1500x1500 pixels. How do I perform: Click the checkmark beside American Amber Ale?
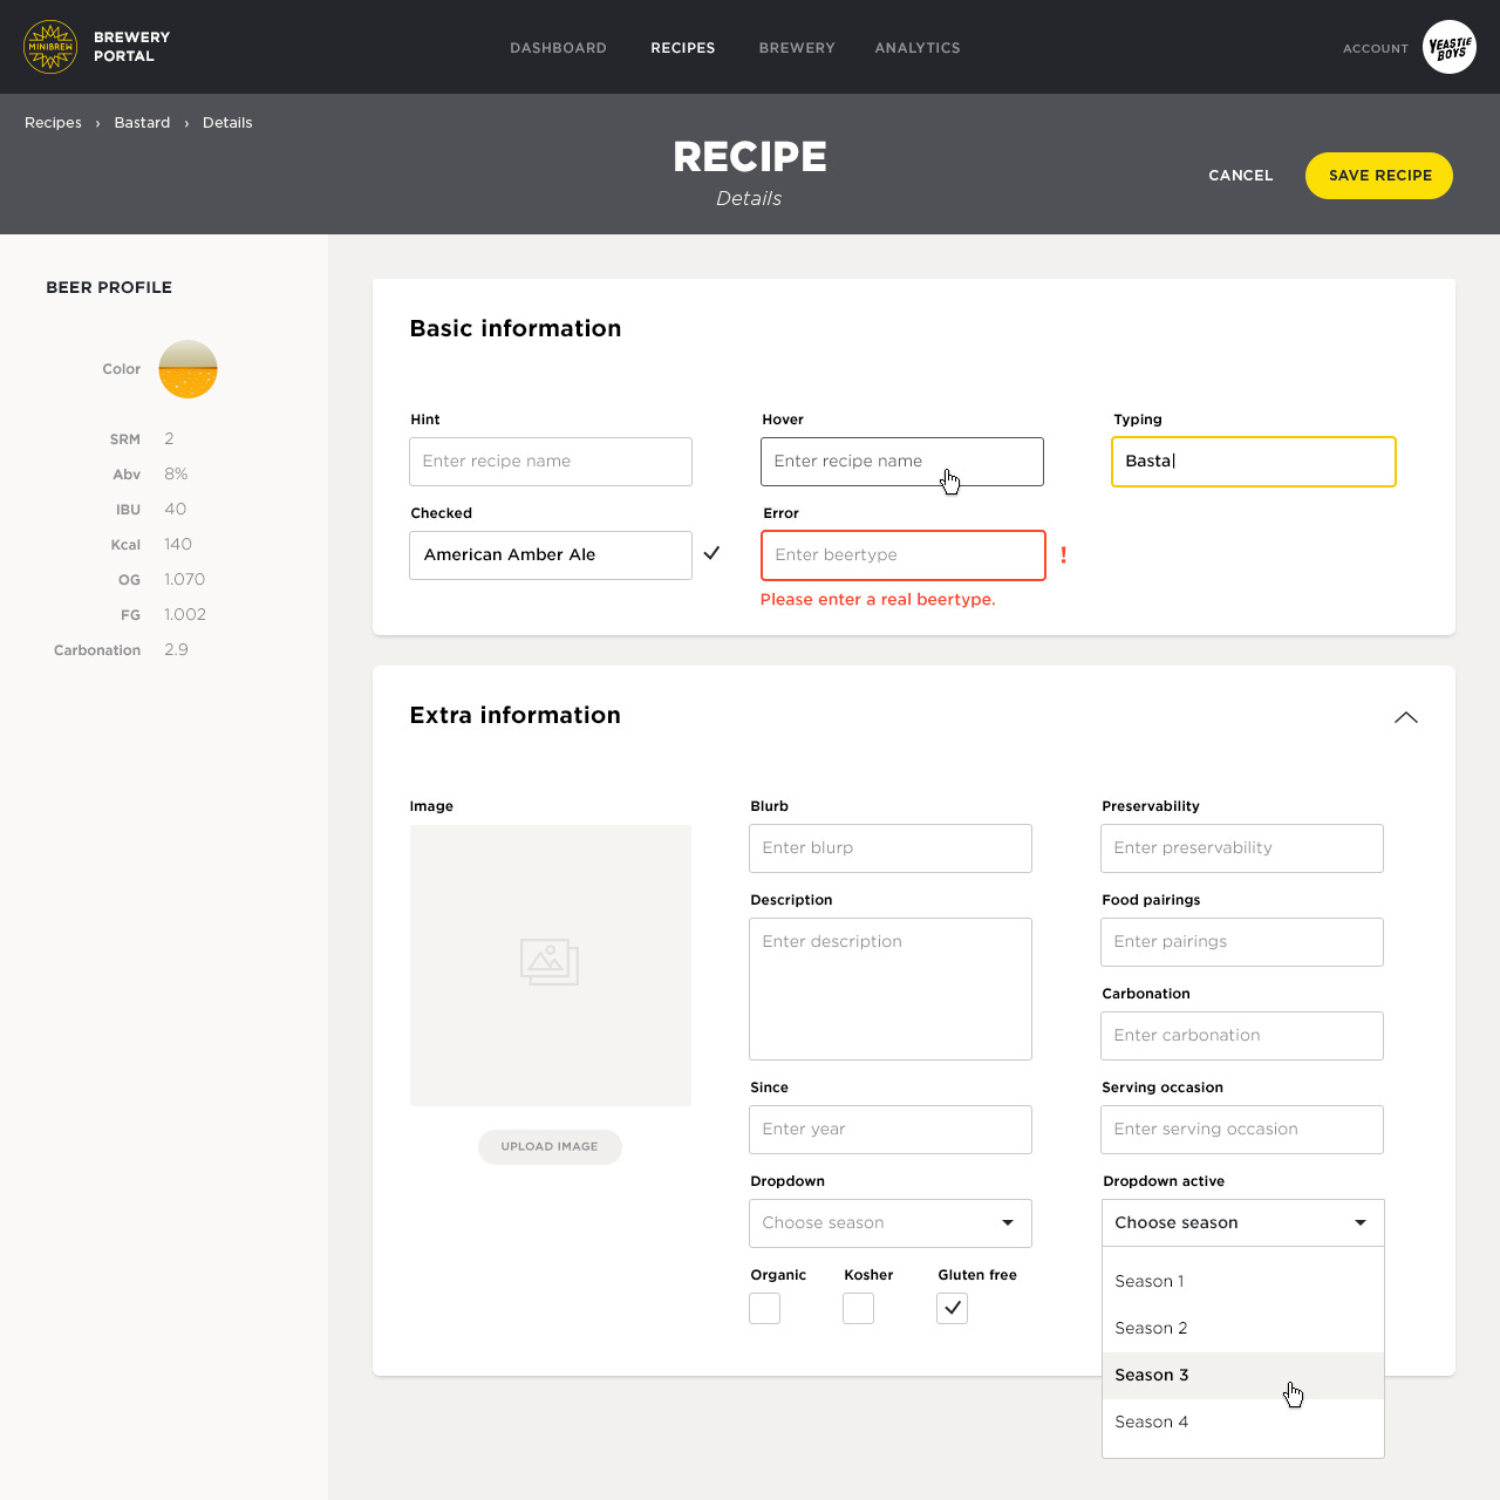712,553
